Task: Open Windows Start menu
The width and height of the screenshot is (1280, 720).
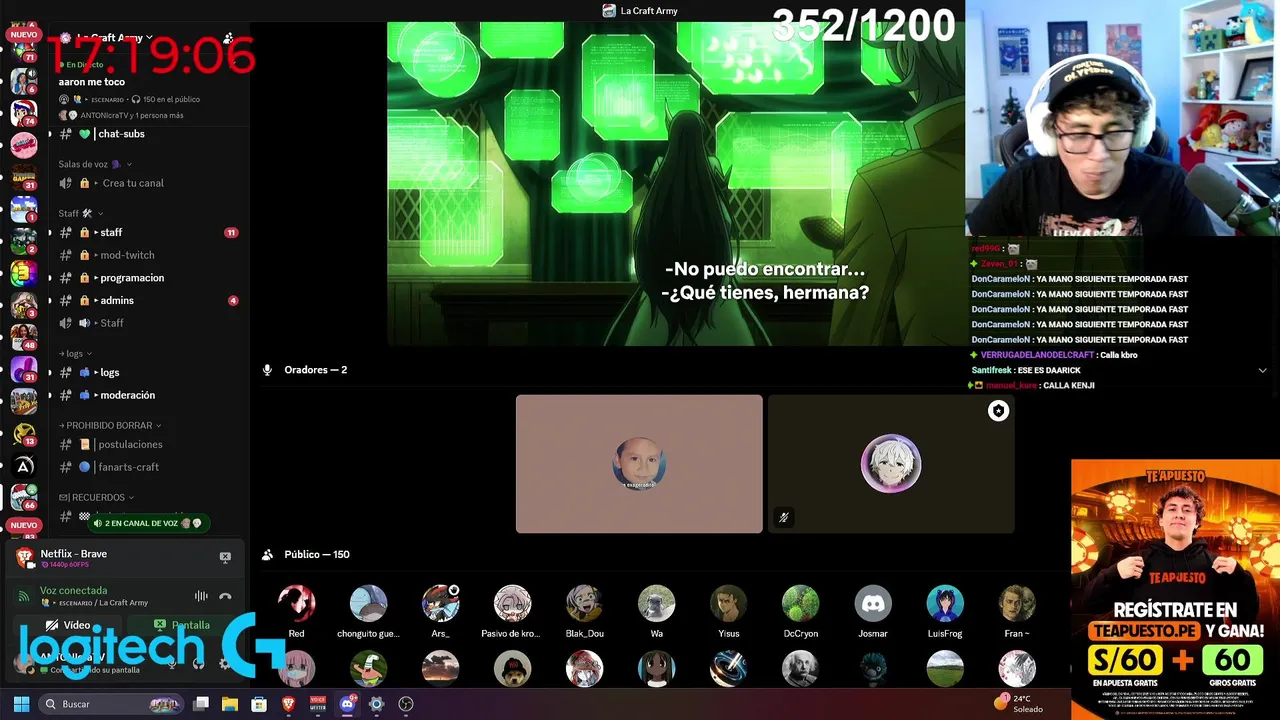Action: 21,704
